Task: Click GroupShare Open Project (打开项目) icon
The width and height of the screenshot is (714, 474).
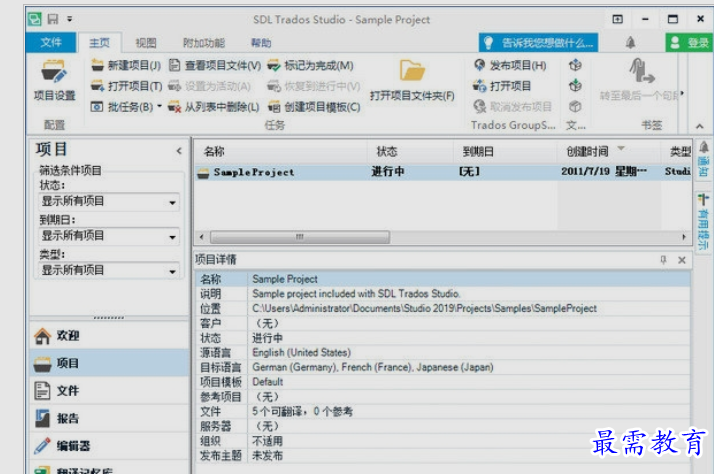Action: click(x=479, y=86)
